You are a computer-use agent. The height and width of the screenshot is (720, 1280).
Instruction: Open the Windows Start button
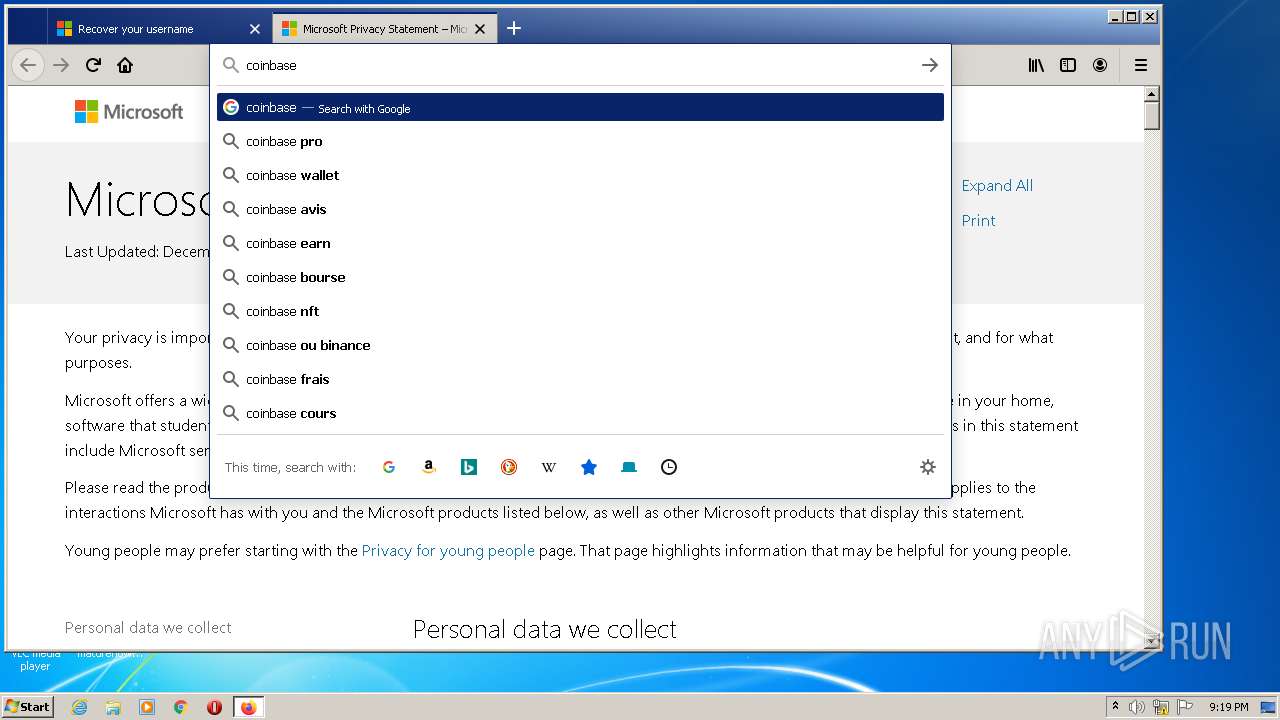click(28, 706)
